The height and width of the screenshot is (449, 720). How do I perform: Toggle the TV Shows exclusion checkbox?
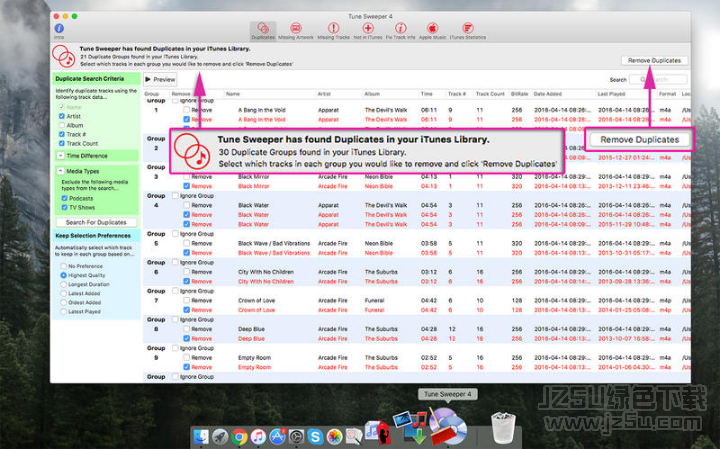pyautogui.click(x=64, y=208)
